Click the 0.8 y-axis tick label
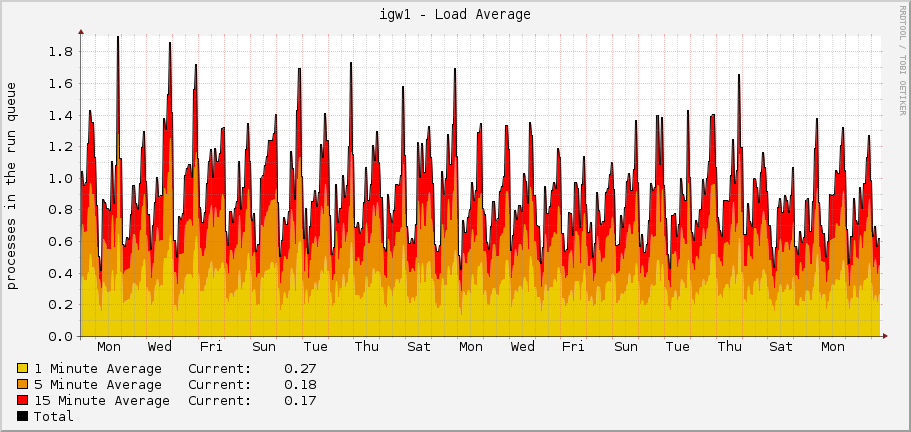This screenshot has width=911, height=432. [x=61, y=210]
